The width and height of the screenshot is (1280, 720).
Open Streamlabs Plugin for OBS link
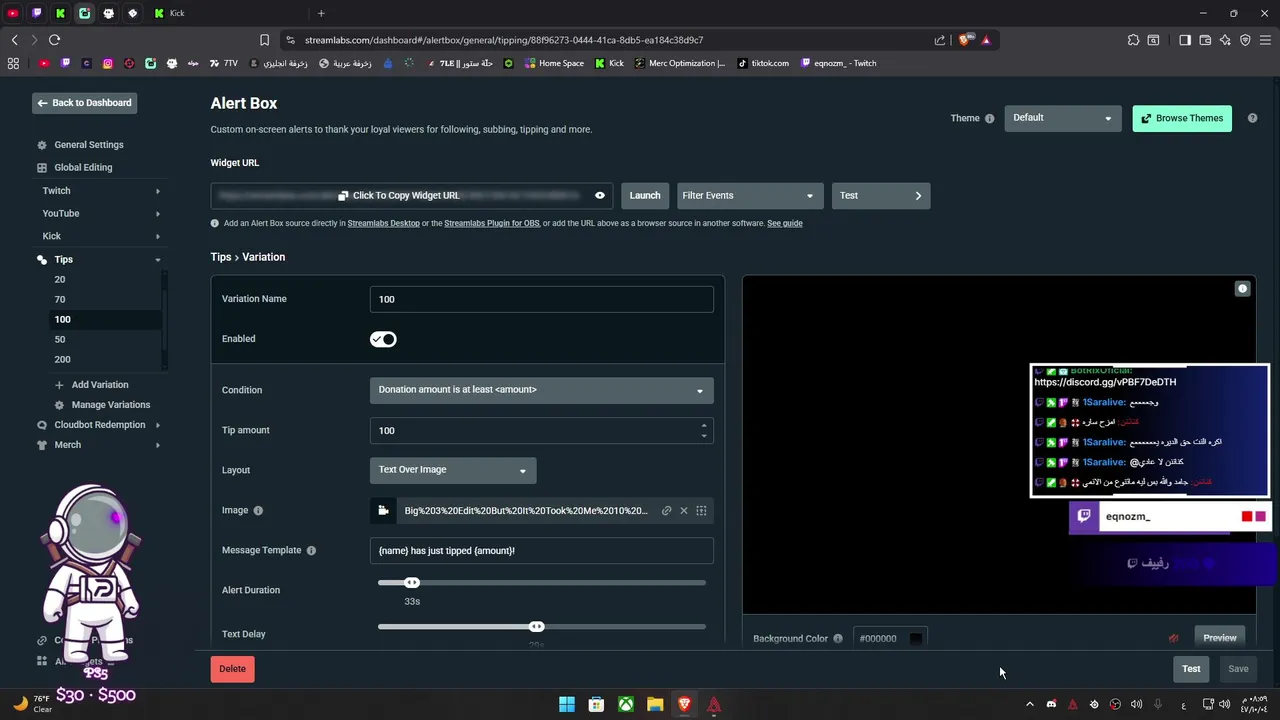(492, 223)
